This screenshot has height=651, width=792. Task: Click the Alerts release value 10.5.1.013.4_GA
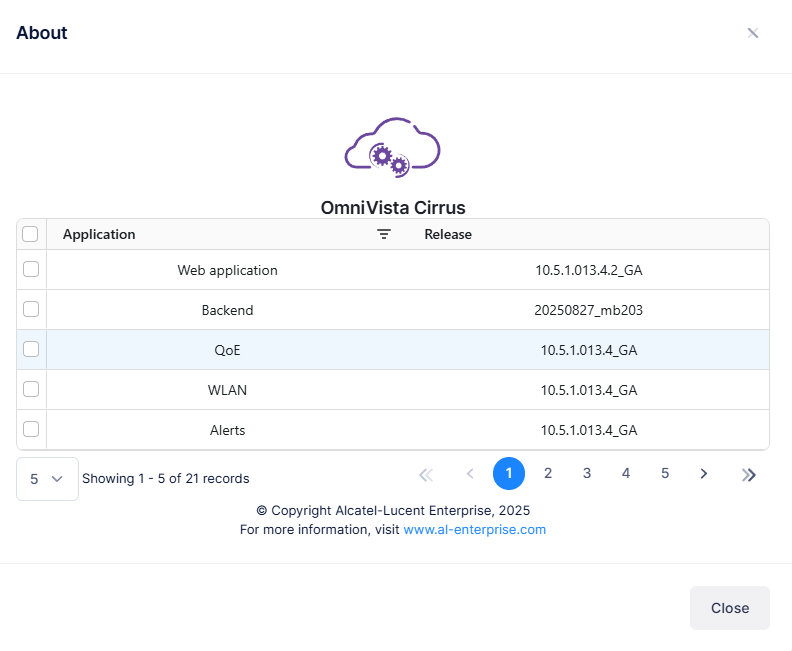pos(589,430)
